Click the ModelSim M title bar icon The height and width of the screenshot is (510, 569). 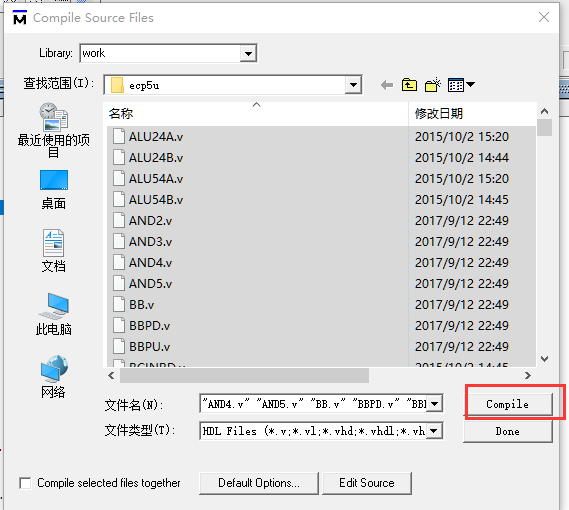(20, 17)
